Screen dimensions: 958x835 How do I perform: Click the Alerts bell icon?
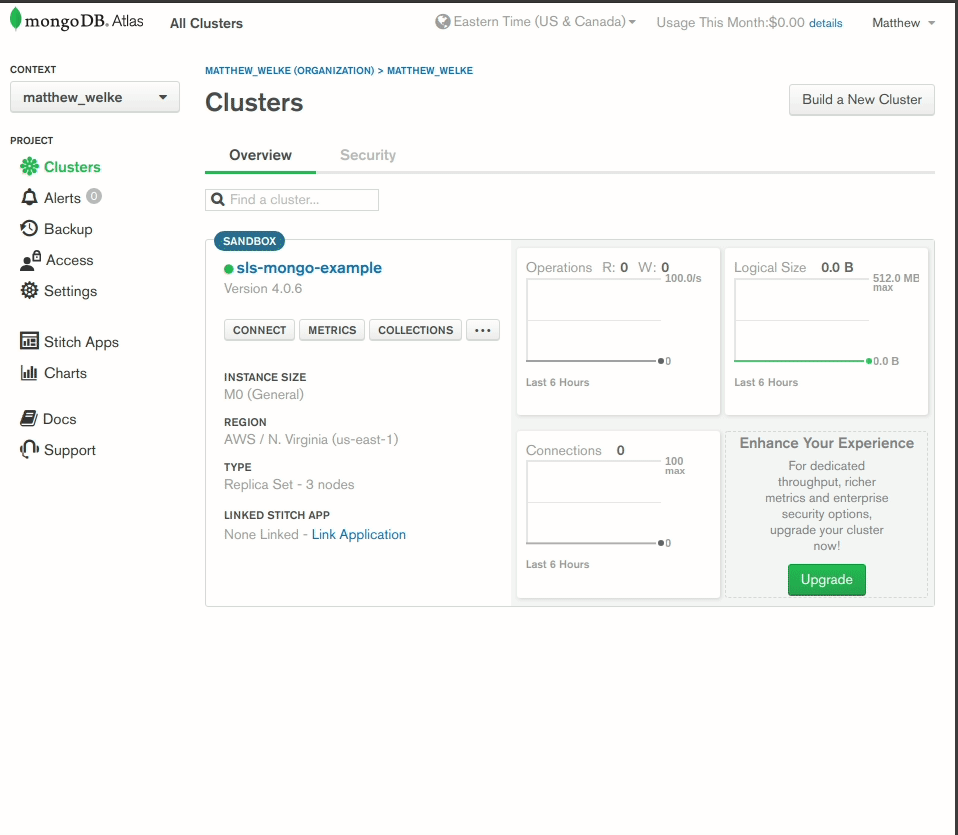(29, 197)
